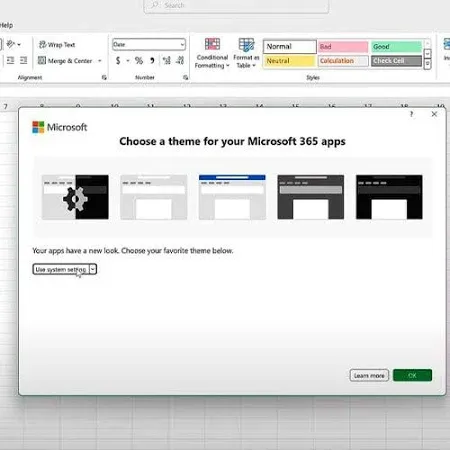This screenshot has width=450, height=450.
Task: Select the Black theme thumbnail
Action: 389,197
